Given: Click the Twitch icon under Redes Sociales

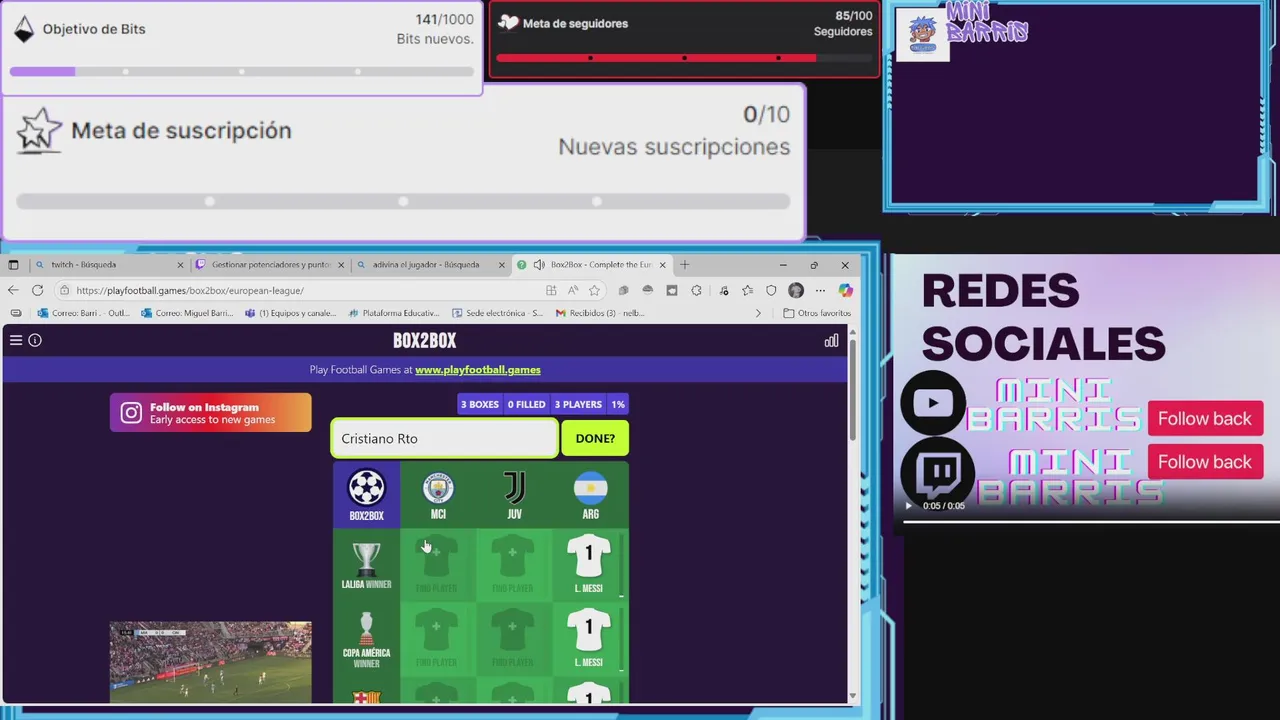Looking at the screenshot, I should [939, 471].
